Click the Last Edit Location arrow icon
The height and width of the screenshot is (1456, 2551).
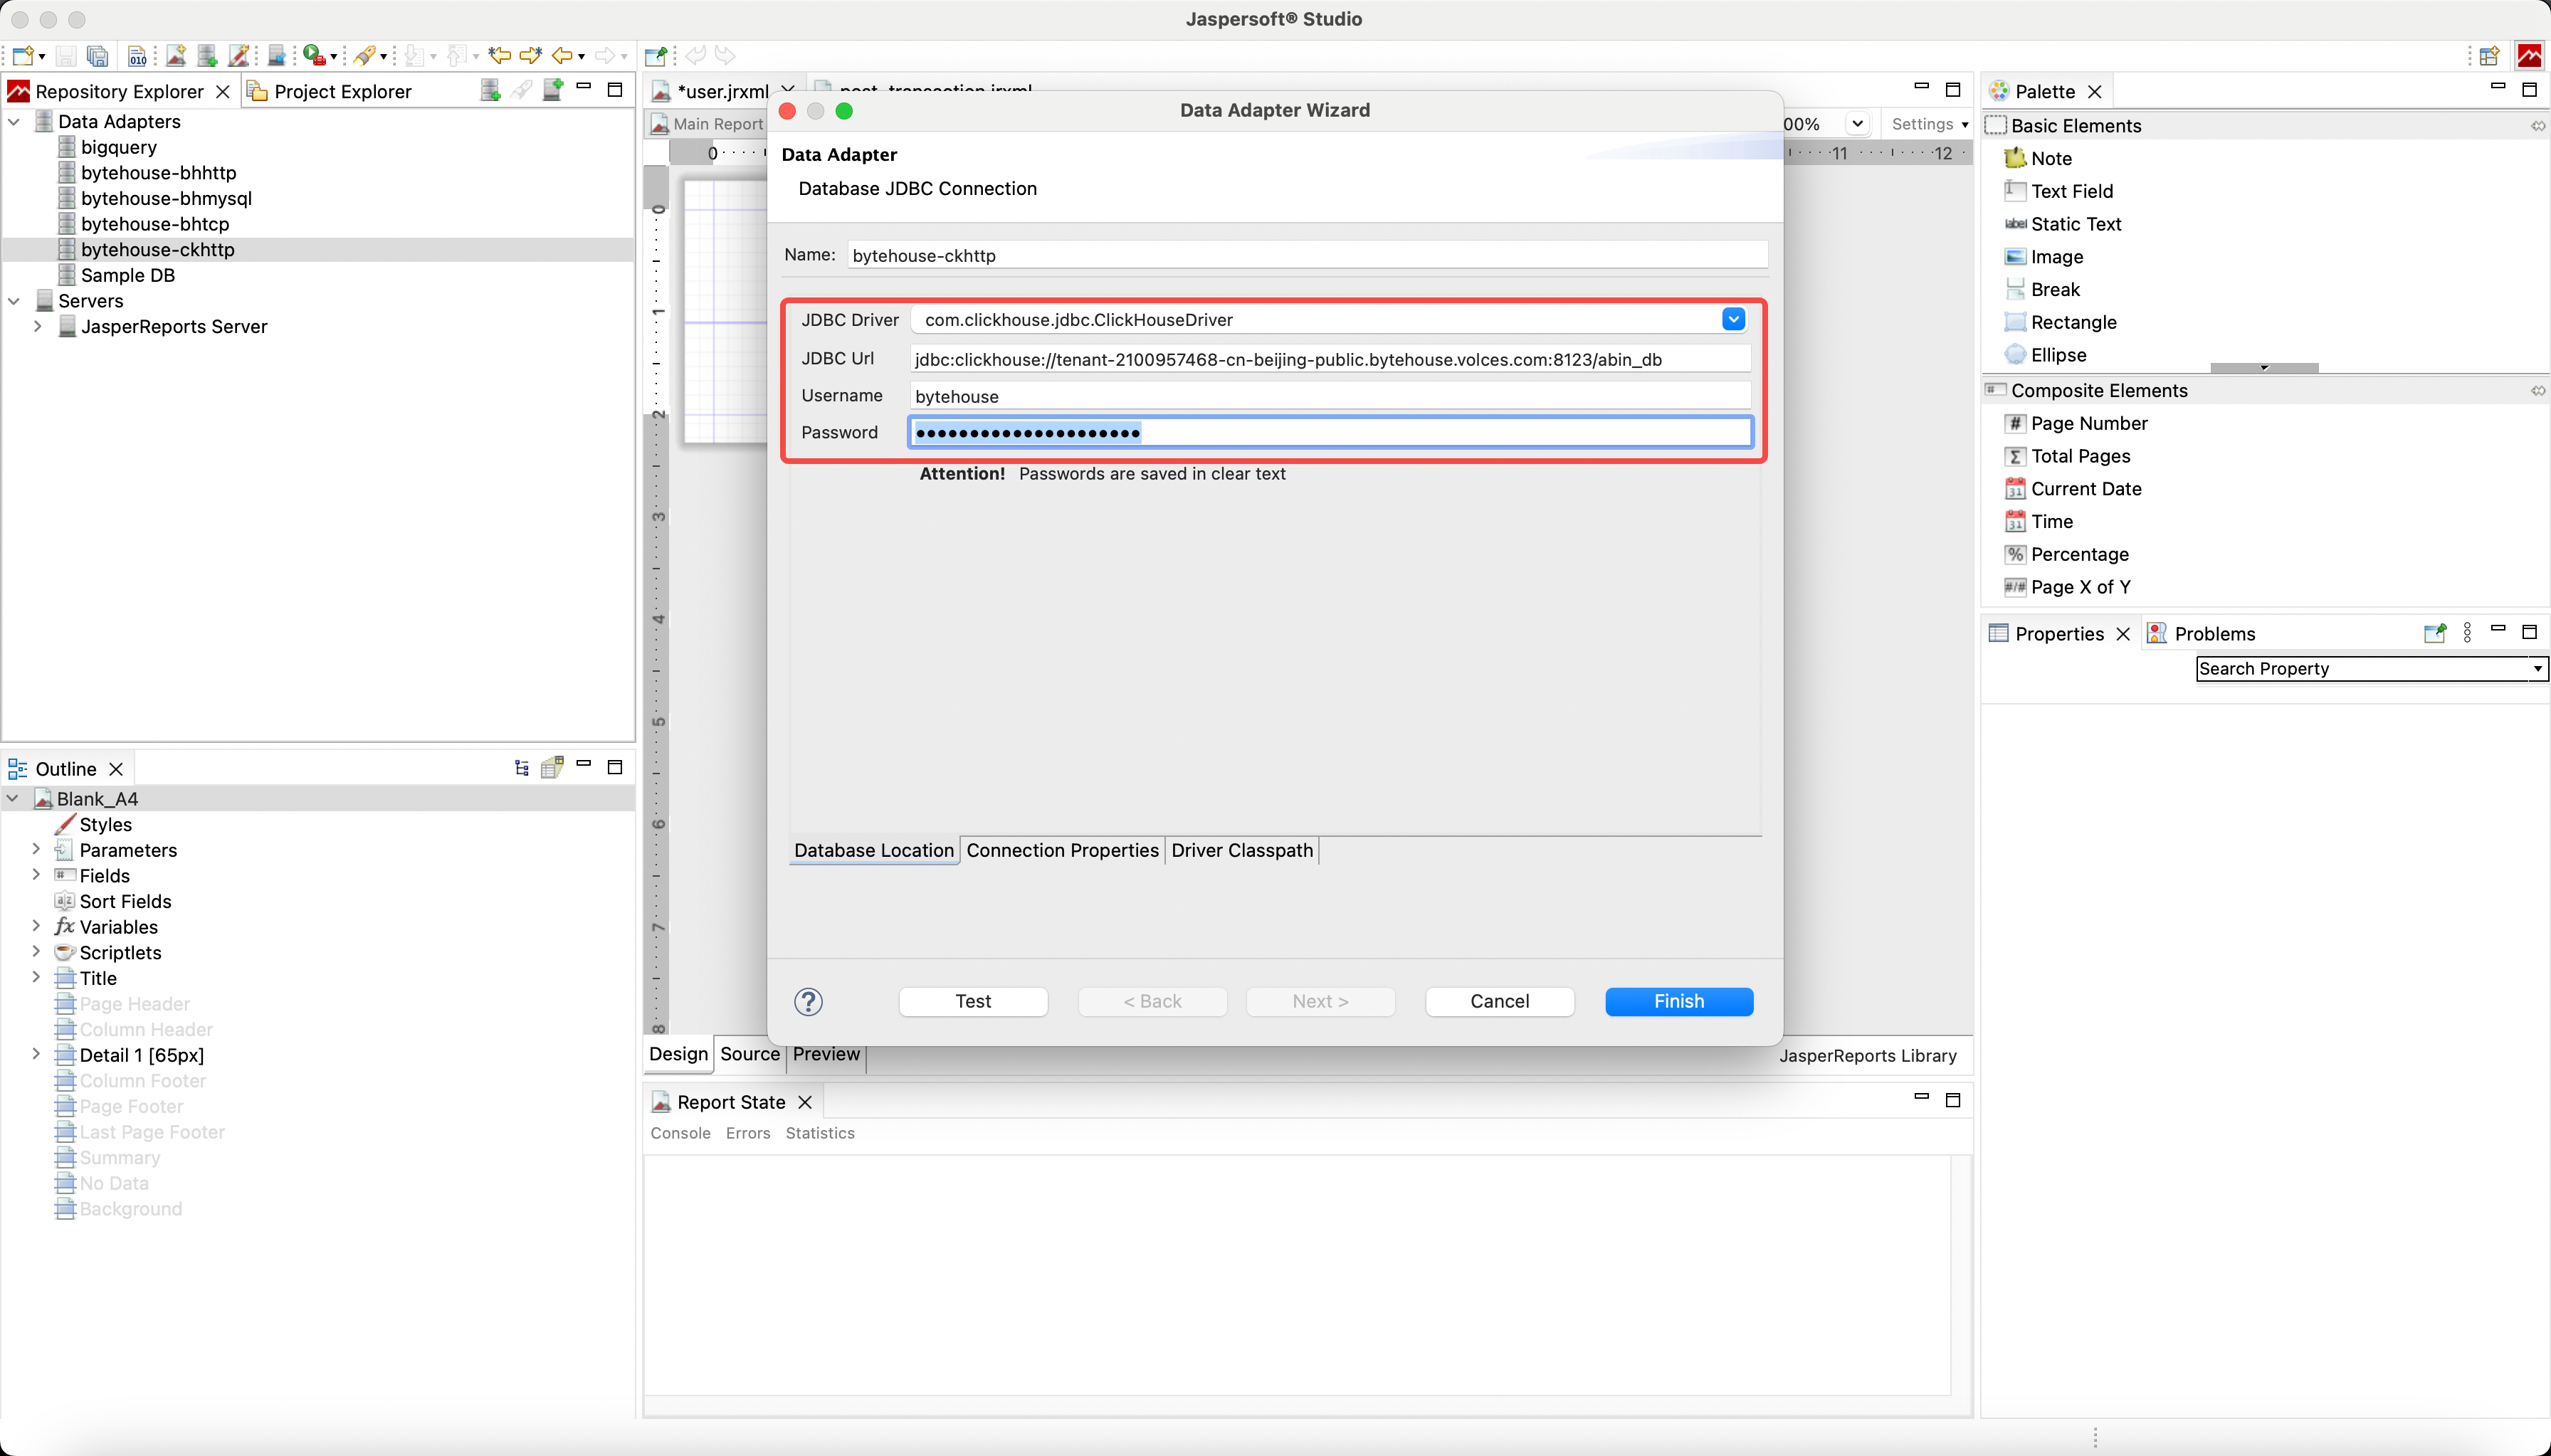click(499, 55)
